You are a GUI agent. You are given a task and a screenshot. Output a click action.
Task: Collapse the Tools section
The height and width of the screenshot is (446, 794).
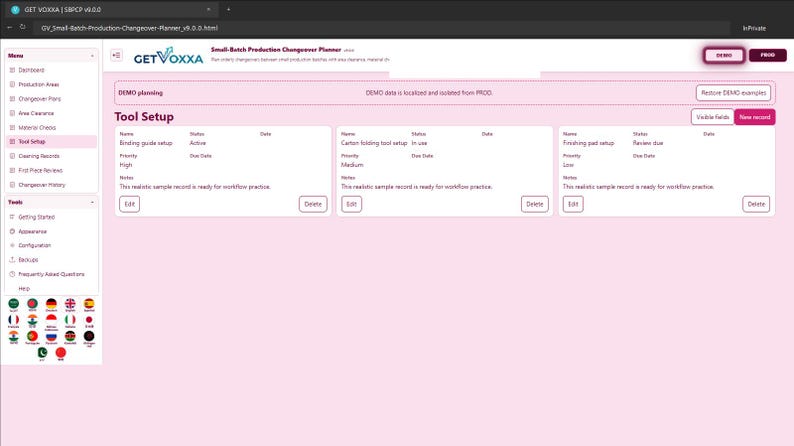(92, 202)
